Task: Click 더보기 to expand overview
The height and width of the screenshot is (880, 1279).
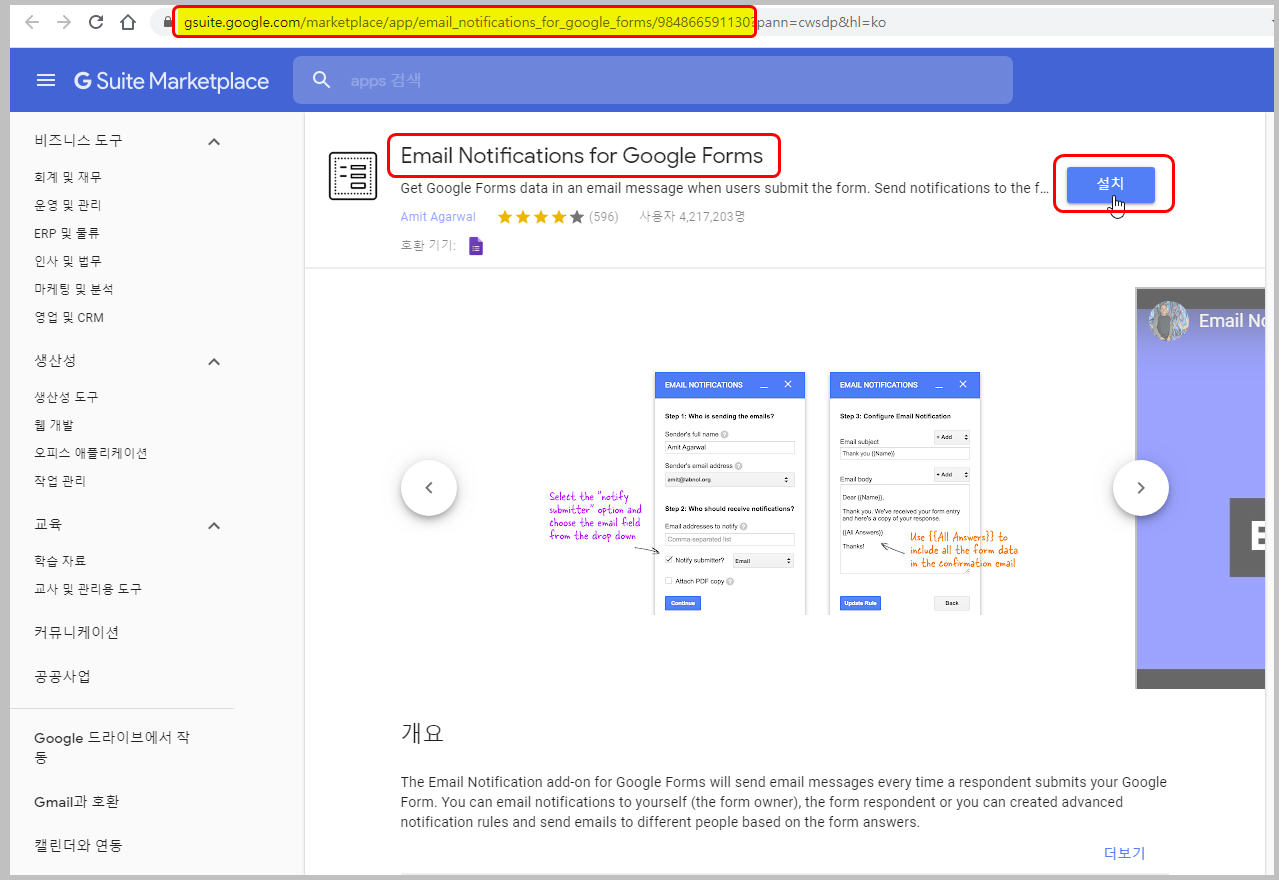Action: coord(1124,853)
